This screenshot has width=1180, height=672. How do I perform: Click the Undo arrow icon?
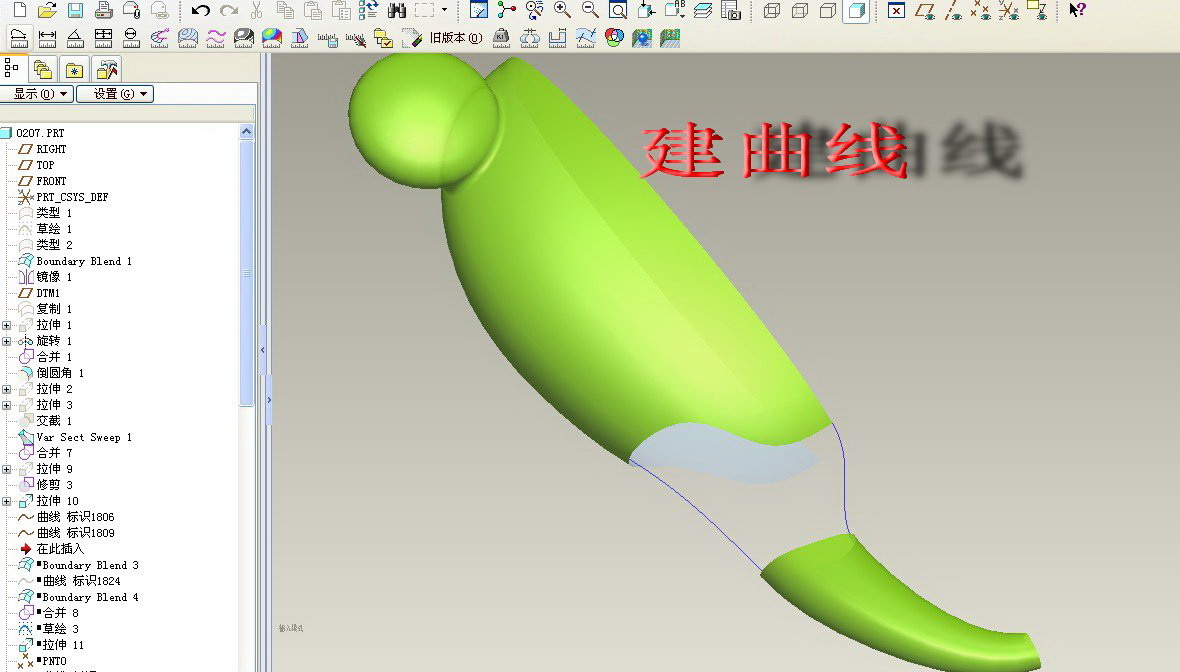(201, 11)
